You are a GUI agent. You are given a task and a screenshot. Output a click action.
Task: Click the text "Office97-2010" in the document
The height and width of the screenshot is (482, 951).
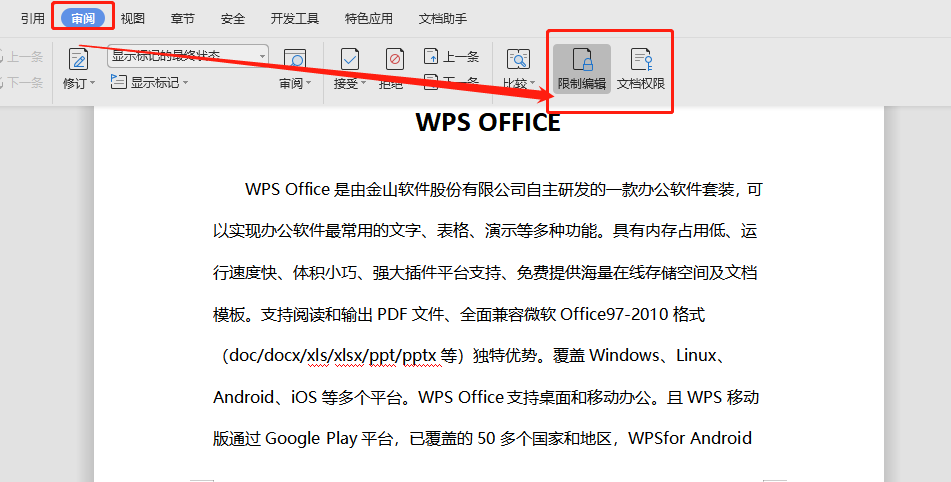614,314
